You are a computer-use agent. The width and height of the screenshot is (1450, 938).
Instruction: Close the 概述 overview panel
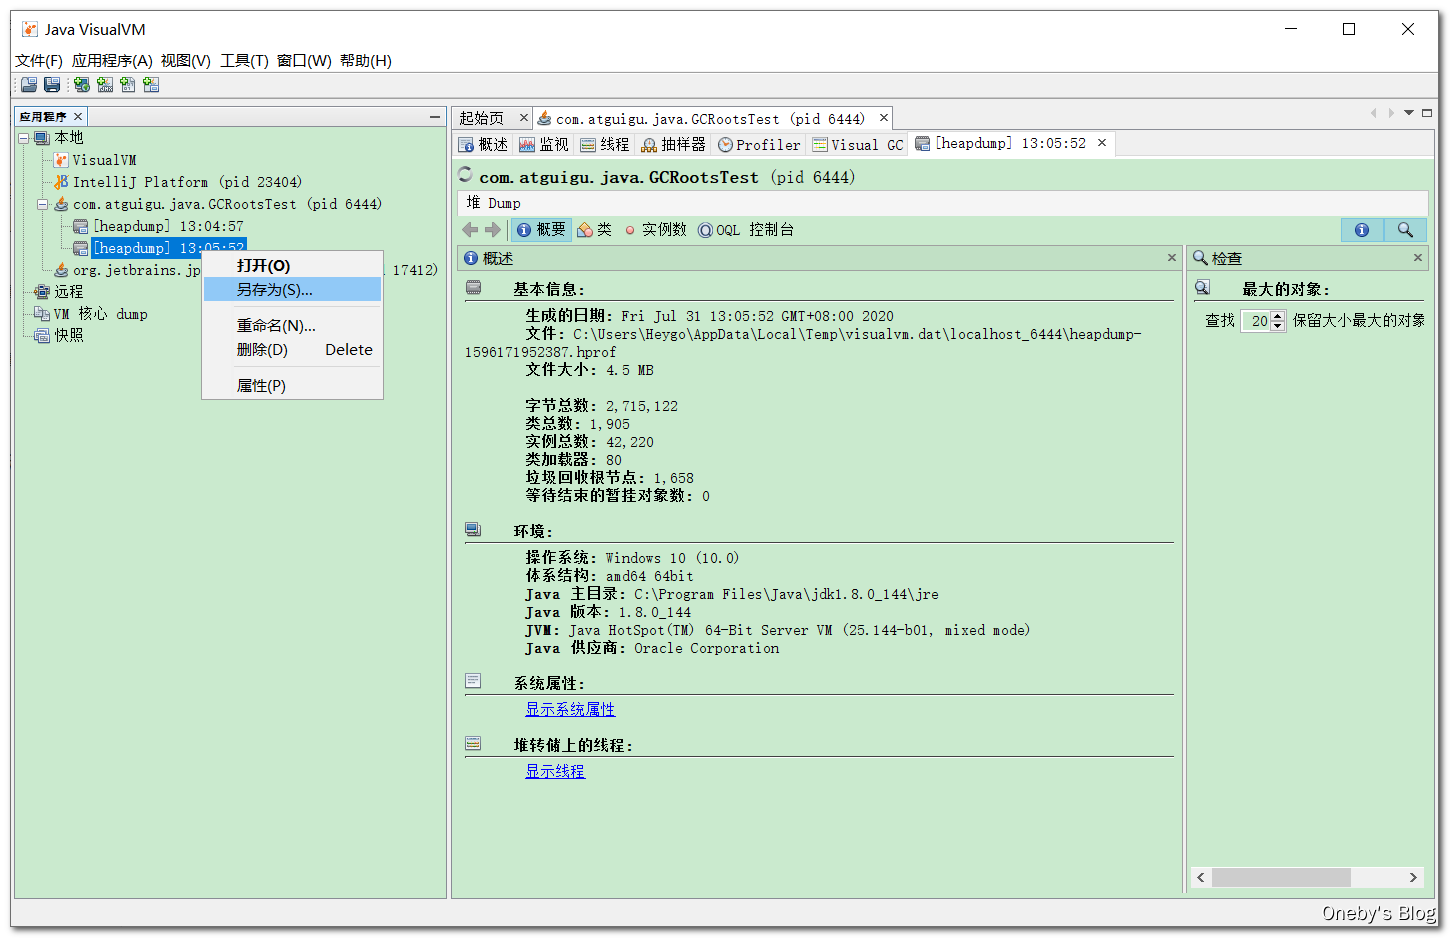pyautogui.click(x=1172, y=258)
